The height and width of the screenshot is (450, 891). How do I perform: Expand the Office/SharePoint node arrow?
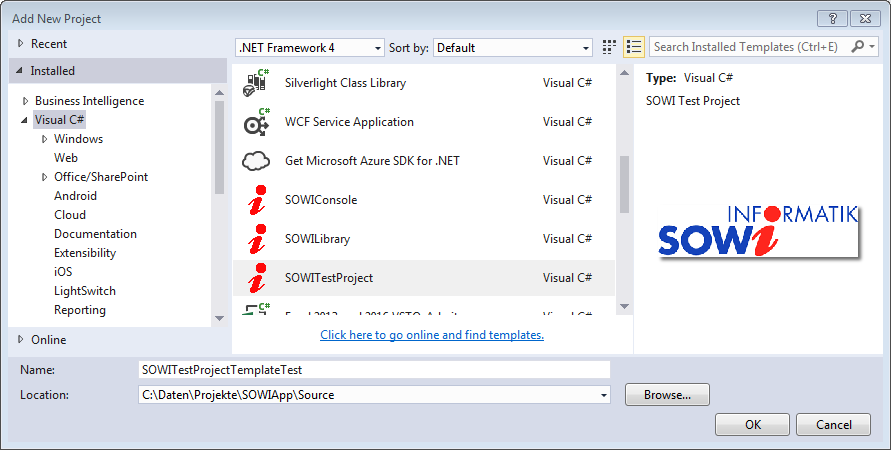(x=44, y=177)
